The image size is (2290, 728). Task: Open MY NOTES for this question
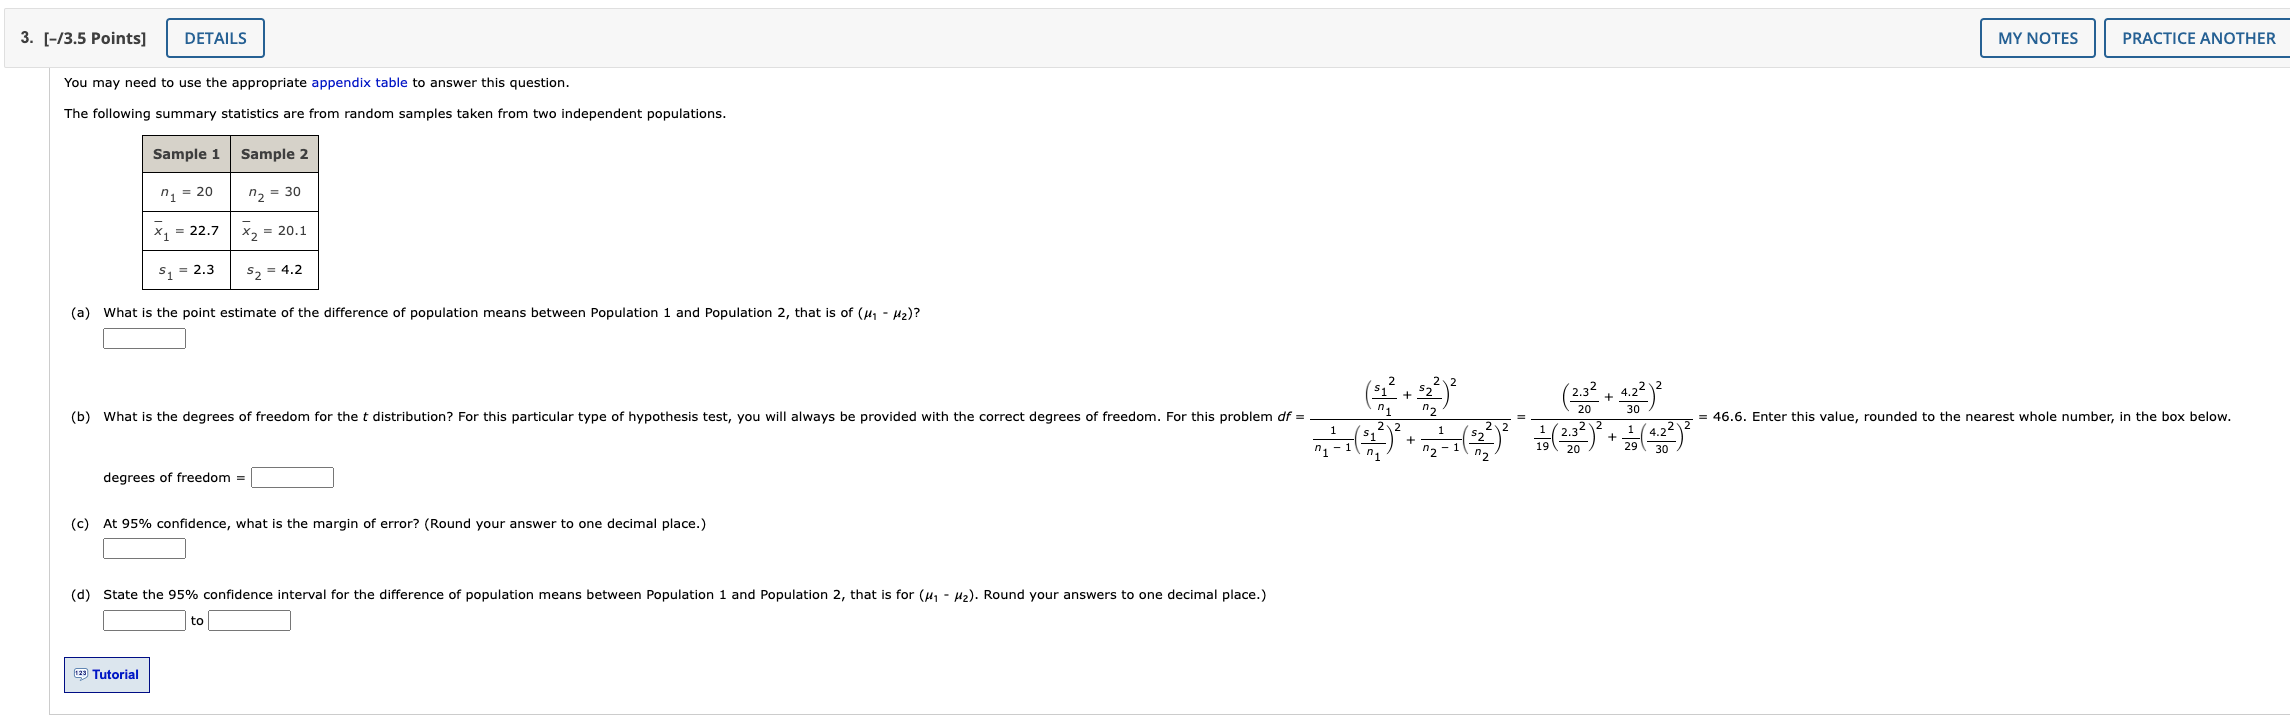[2040, 38]
